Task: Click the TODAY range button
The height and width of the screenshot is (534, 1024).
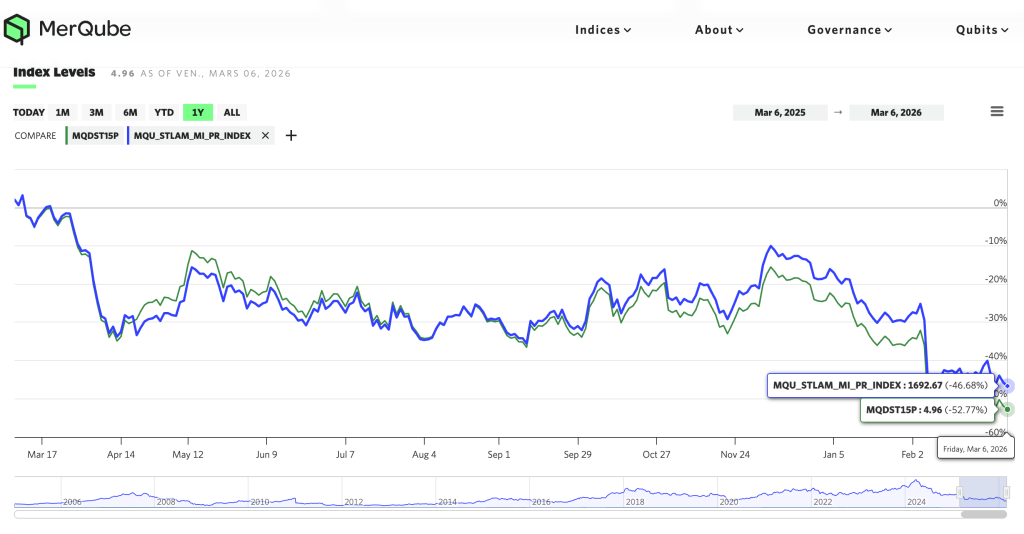Action: coord(29,113)
